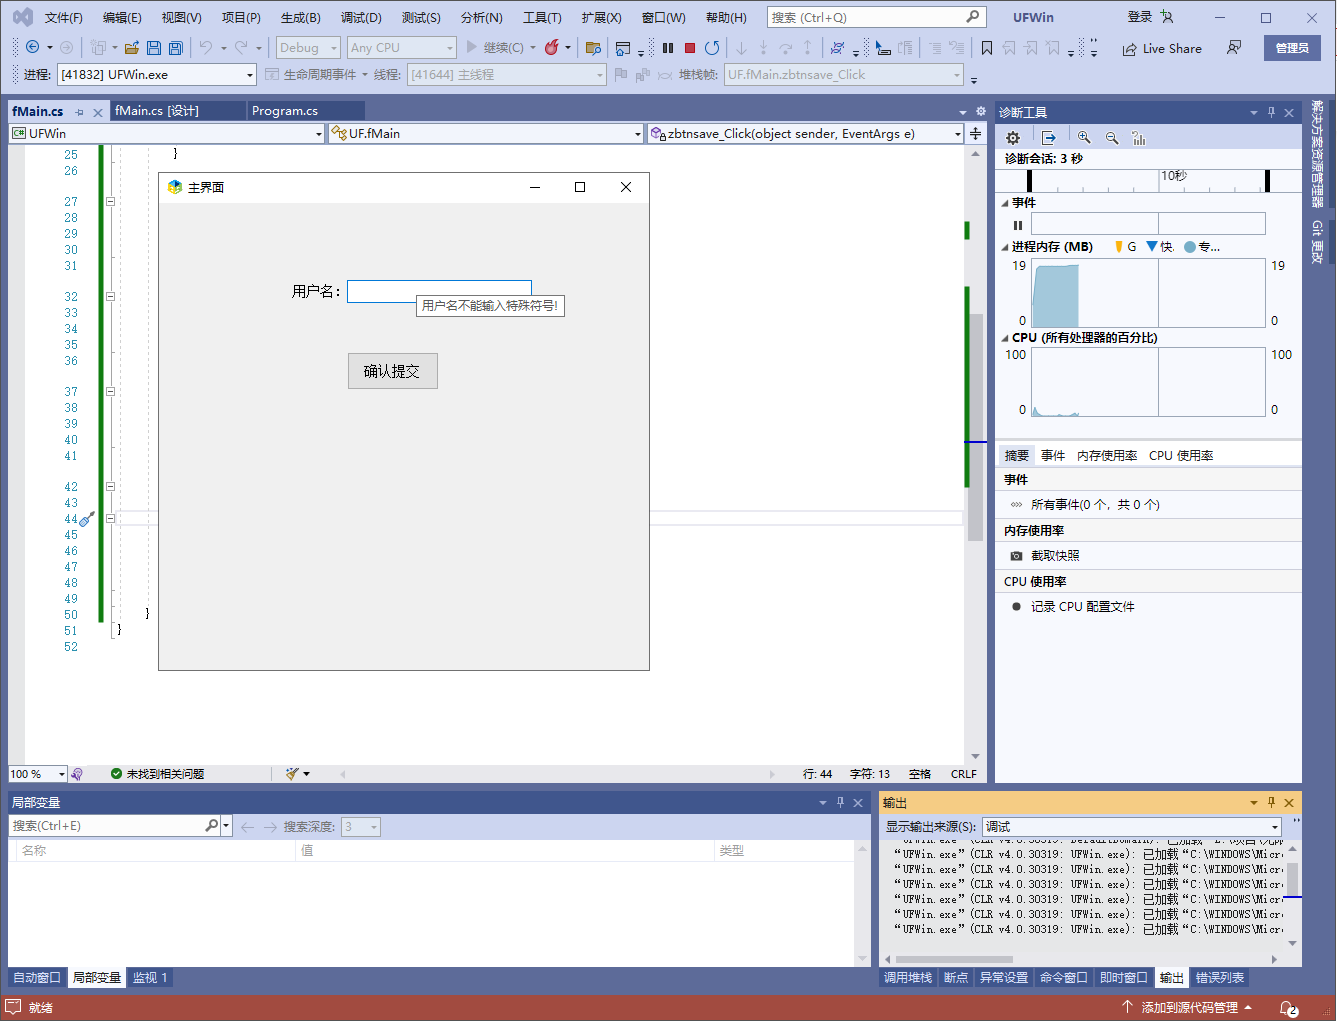Open the stack frame UF.fMain.zbtnsave_Click dropdown
The height and width of the screenshot is (1021, 1337).
pyautogui.click(x=844, y=75)
